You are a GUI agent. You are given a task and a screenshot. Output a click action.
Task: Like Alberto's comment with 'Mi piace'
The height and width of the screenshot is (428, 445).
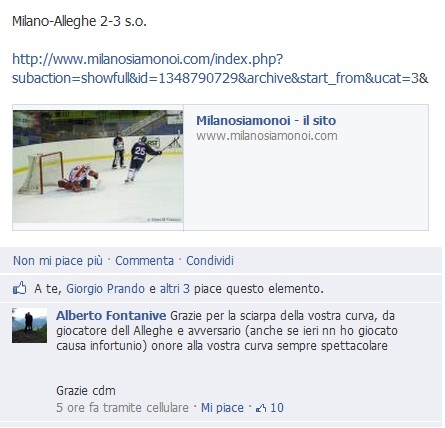click(222, 408)
